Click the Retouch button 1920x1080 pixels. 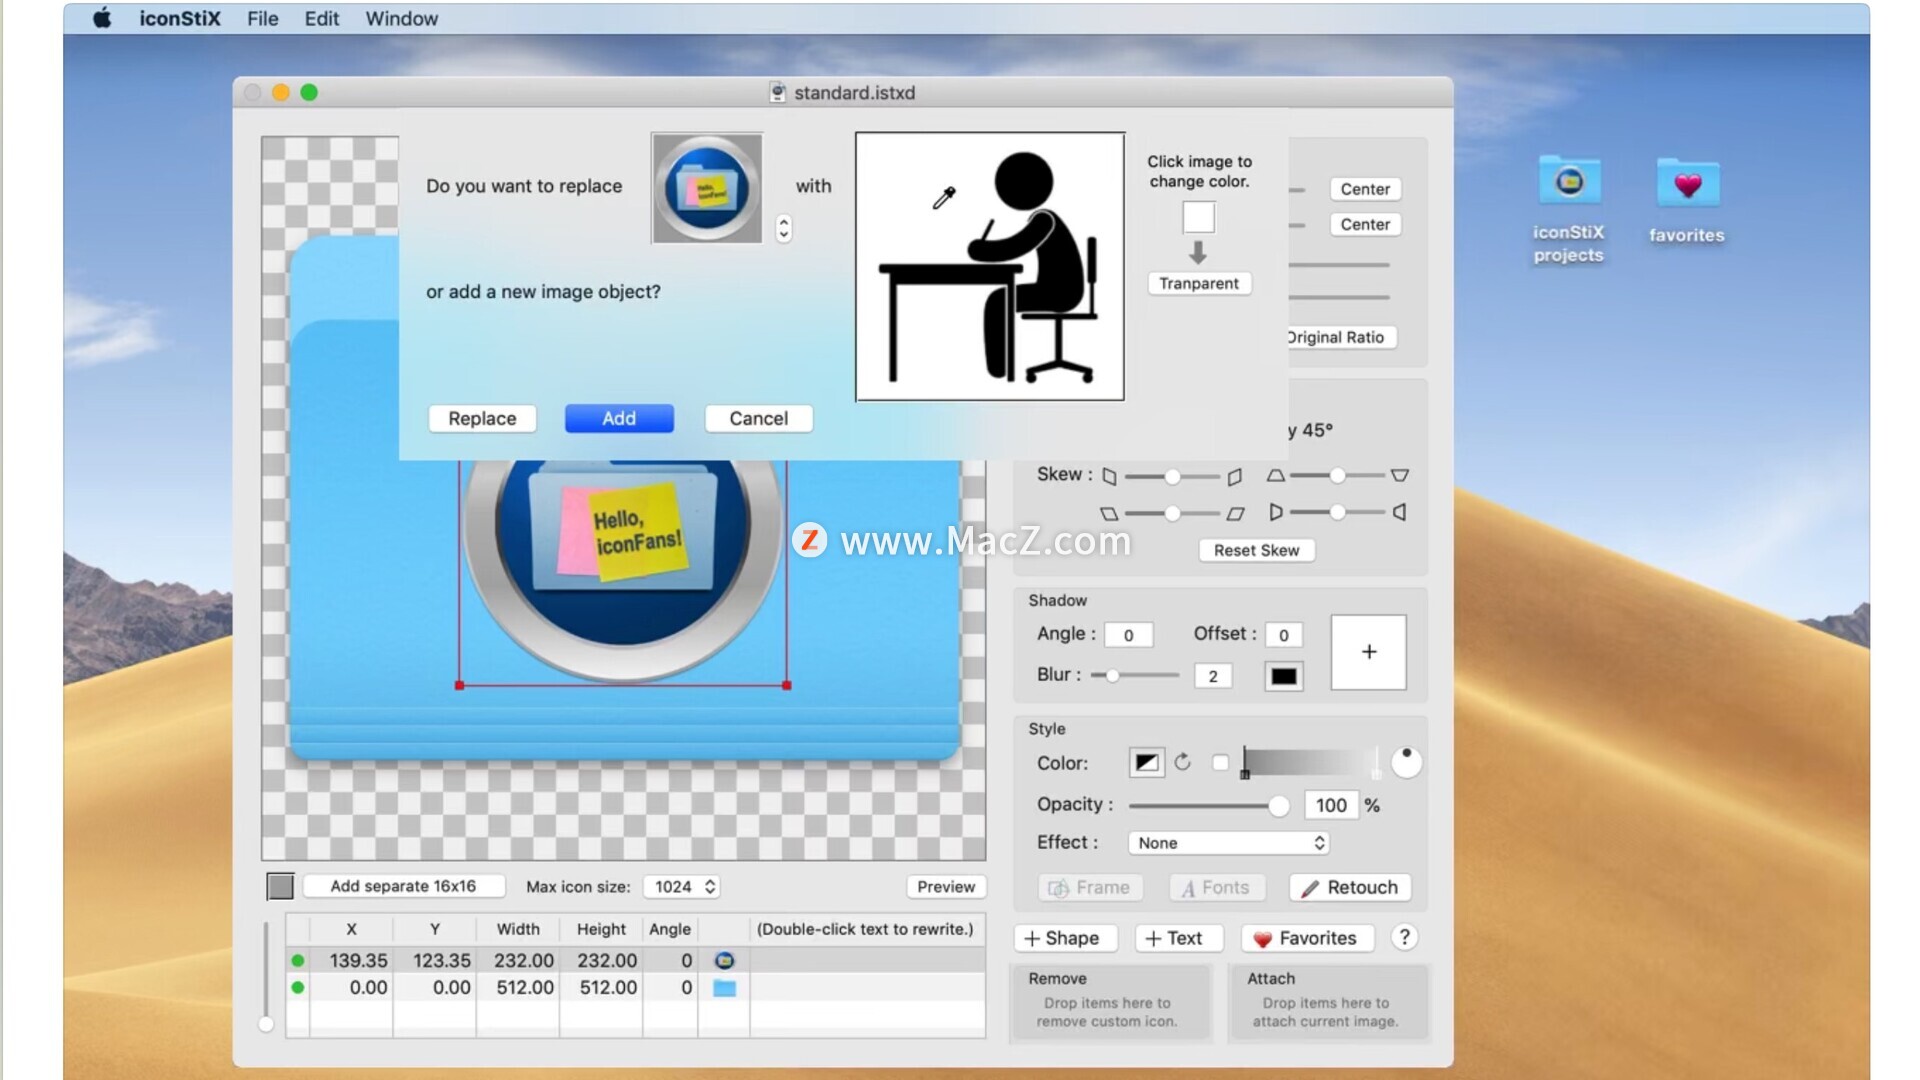(1349, 887)
